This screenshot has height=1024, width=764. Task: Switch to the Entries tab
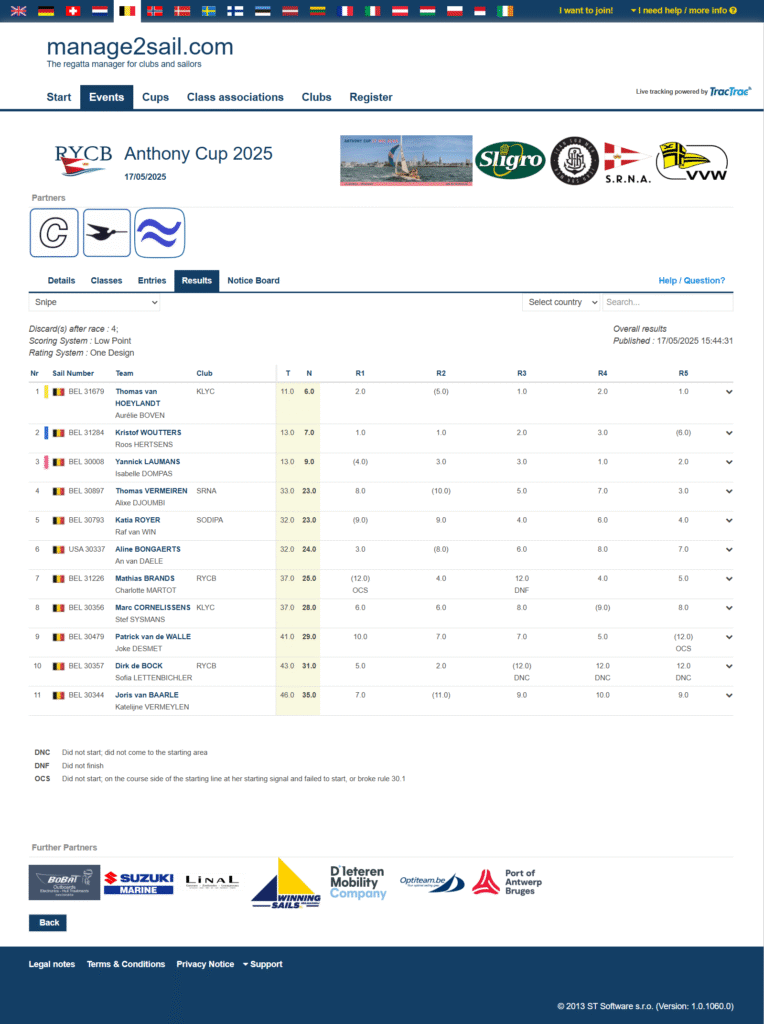pyautogui.click(x=152, y=281)
